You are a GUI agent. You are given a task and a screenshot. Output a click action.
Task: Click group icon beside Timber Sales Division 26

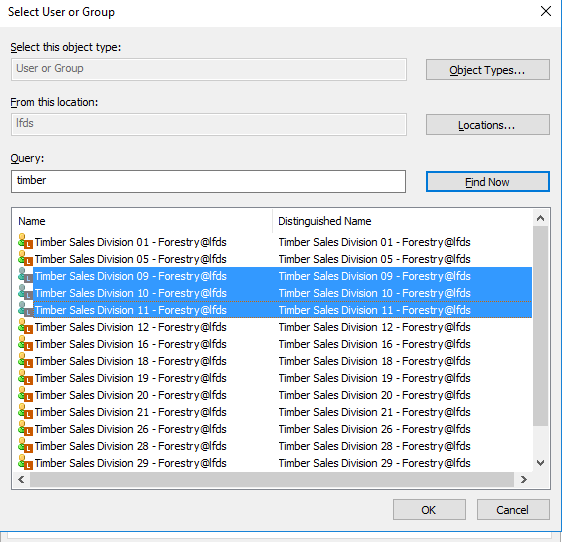click(25, 429)
